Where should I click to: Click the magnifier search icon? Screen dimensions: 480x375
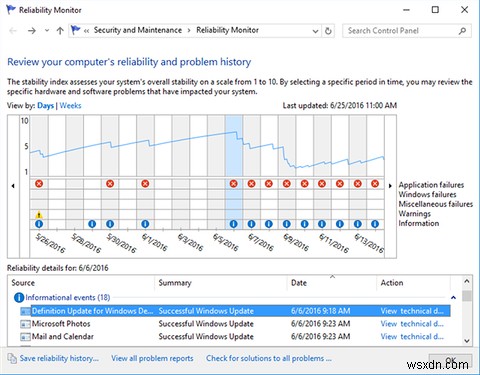[x=462, y=31]
